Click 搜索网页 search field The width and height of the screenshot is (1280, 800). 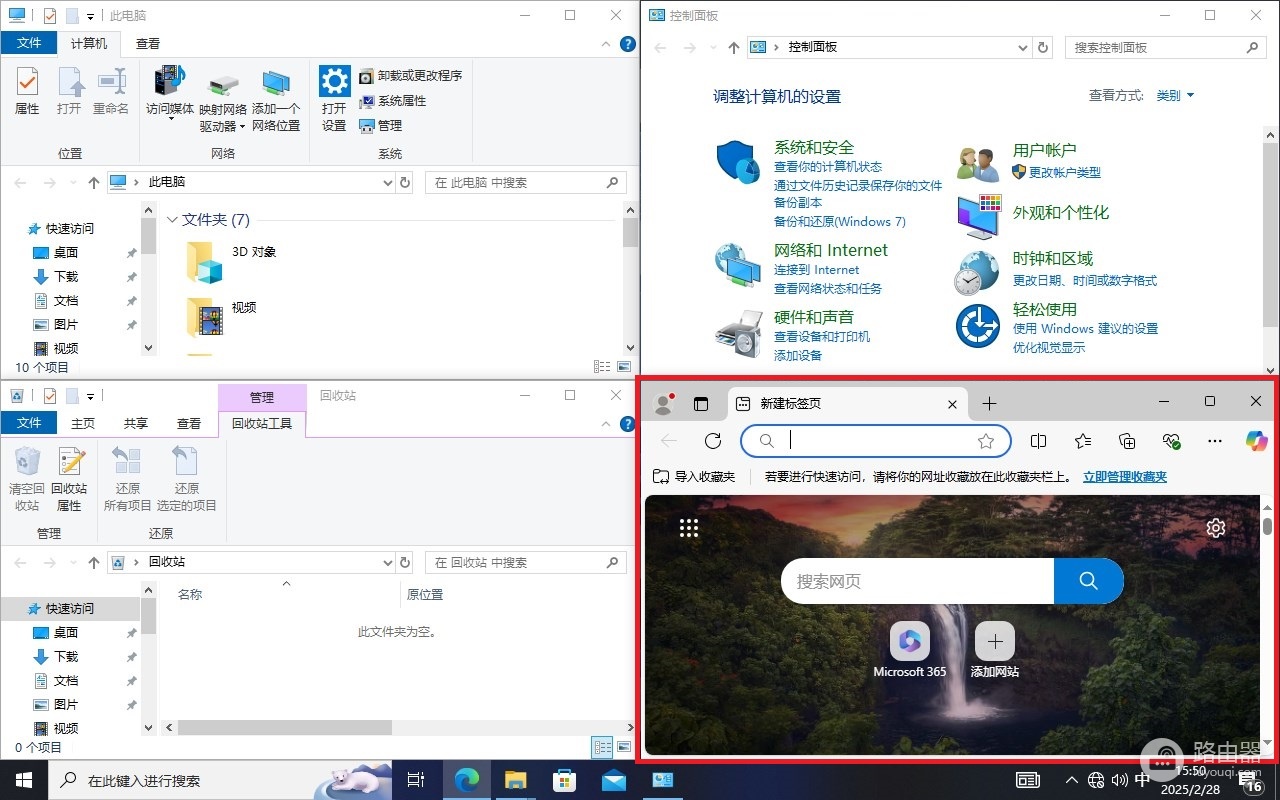pos(917,581)
